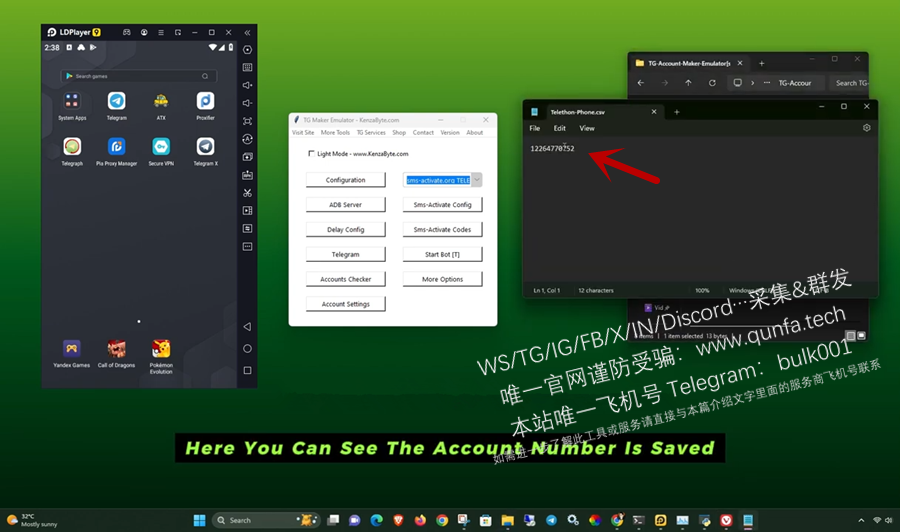Toggle LDPlayer fullscreen sidebar icon
Image resolution: width=900 pixels, height=532 pixels.
(x=247, y=121)
